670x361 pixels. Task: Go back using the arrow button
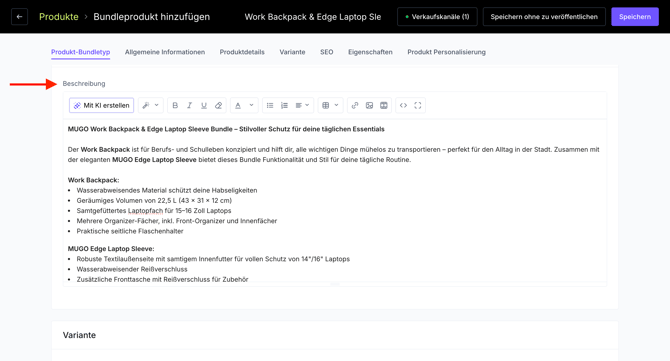coord(19,17)
